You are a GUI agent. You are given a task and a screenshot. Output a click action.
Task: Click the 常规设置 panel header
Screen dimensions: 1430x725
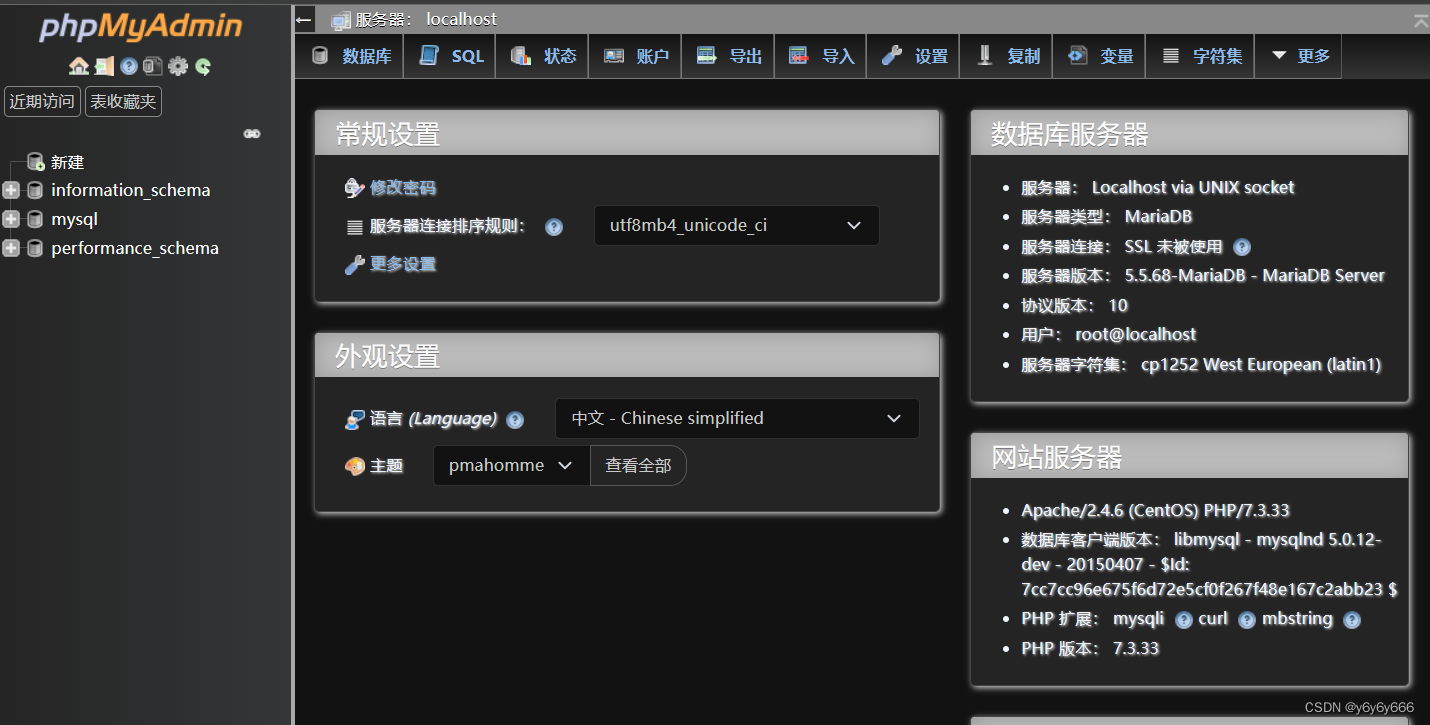point(627,133)
